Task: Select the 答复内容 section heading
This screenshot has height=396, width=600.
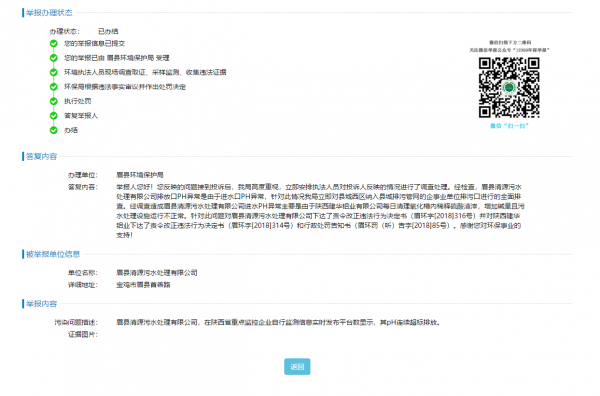Action: [41, 156]
